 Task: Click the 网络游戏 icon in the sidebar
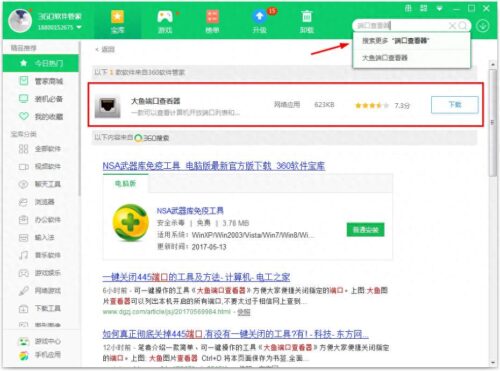(23, 291)
